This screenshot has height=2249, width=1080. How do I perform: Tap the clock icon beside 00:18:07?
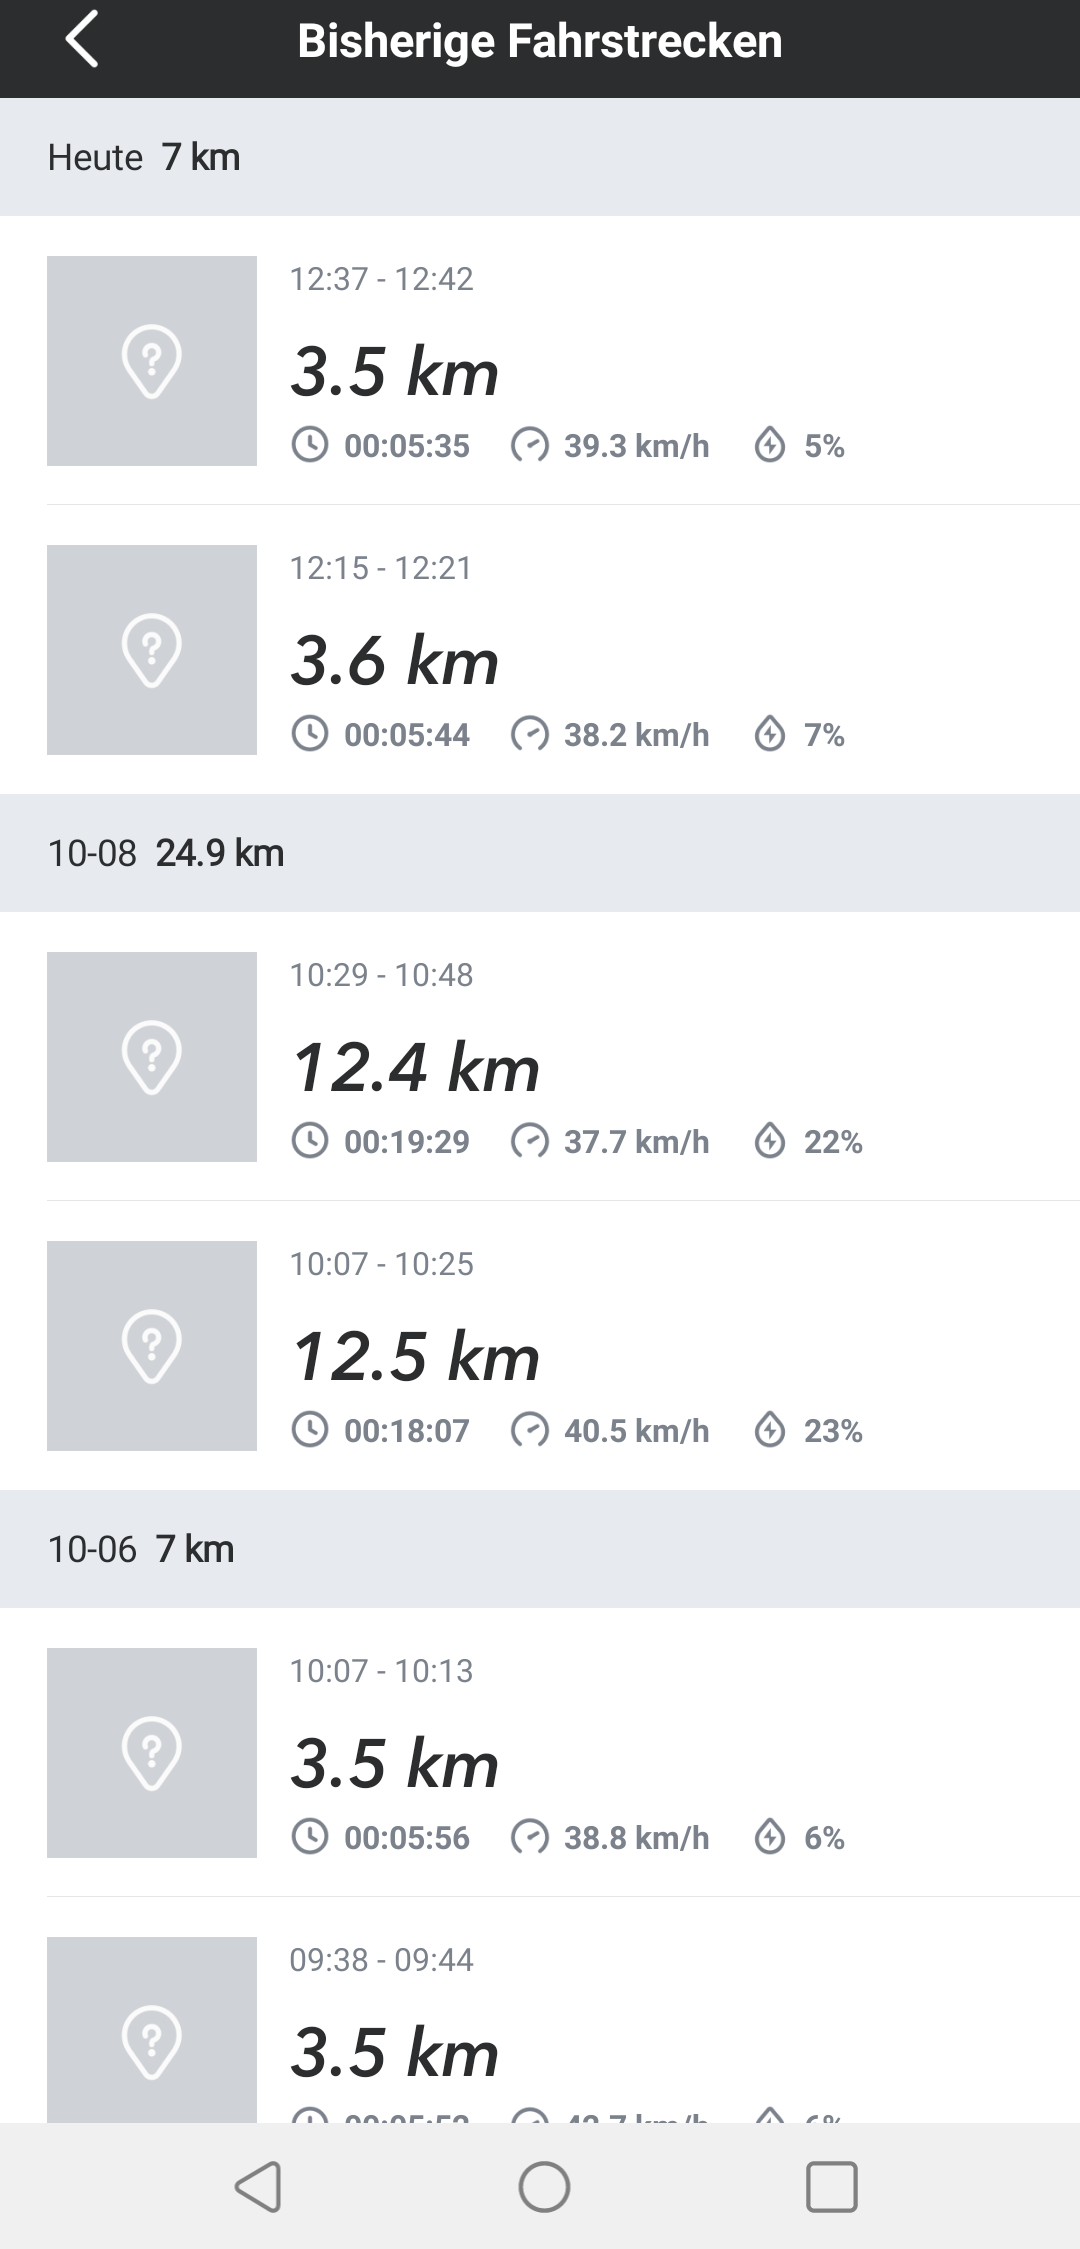[310, 1430]
